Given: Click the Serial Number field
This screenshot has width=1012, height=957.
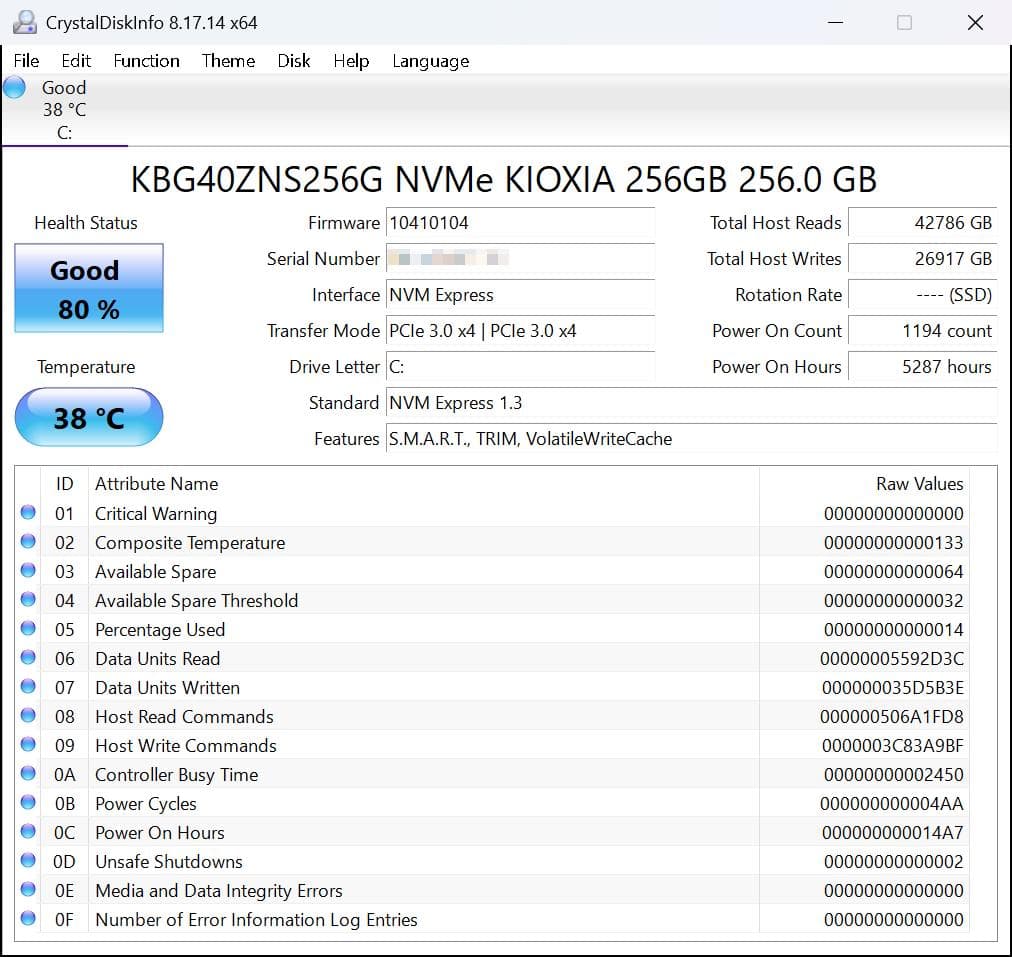Looking at the screenshot, I should 520,258.
